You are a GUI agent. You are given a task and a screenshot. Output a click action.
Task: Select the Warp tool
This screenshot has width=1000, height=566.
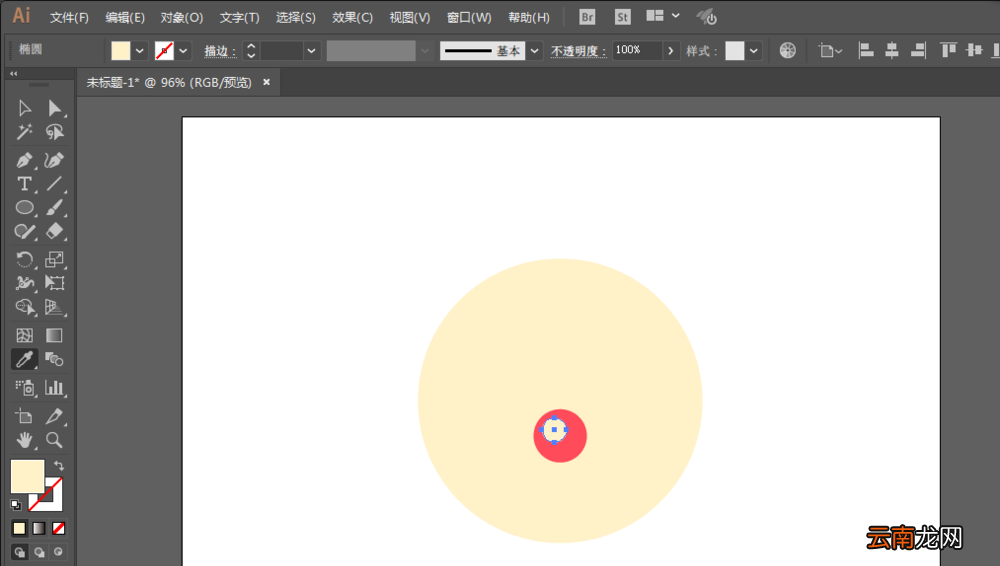pos(24,283)
